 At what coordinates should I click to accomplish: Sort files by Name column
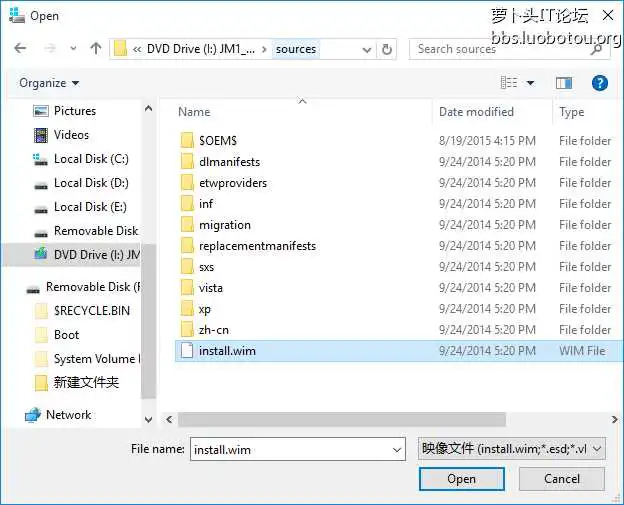[195, 112]
